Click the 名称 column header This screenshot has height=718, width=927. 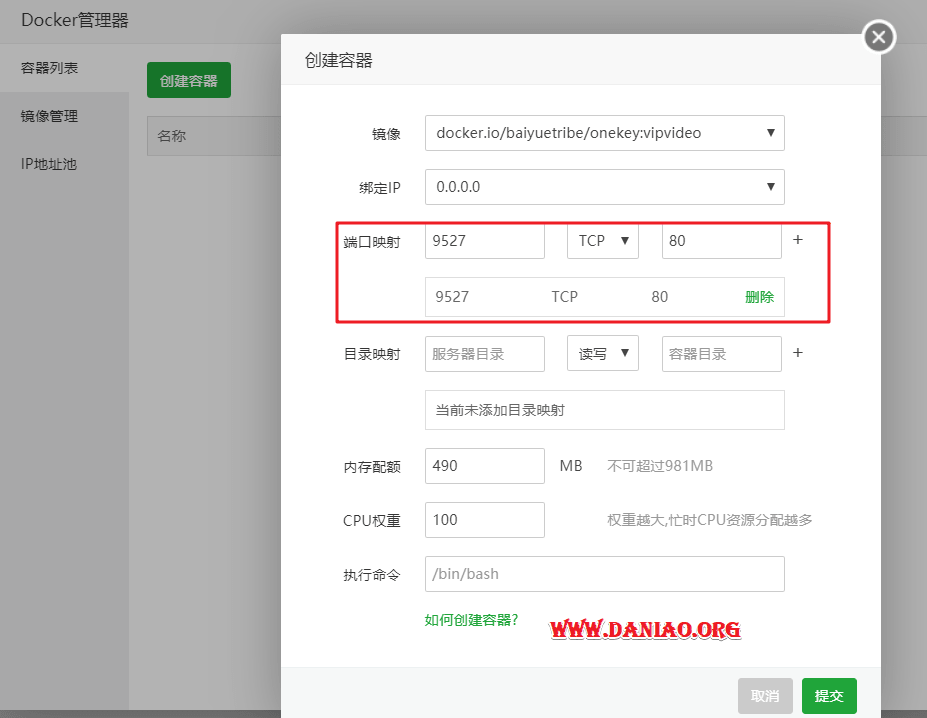pyautogui.click(x=171, y=136)
